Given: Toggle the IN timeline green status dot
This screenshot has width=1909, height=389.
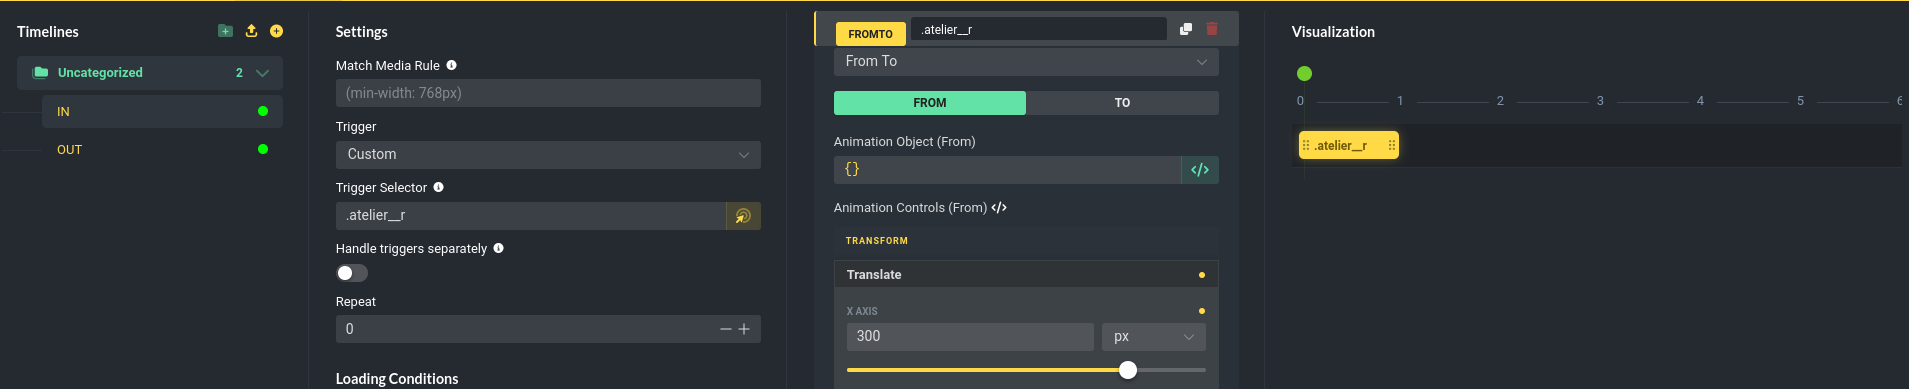Looking at the screenshot, I should [x=263, y=111].
